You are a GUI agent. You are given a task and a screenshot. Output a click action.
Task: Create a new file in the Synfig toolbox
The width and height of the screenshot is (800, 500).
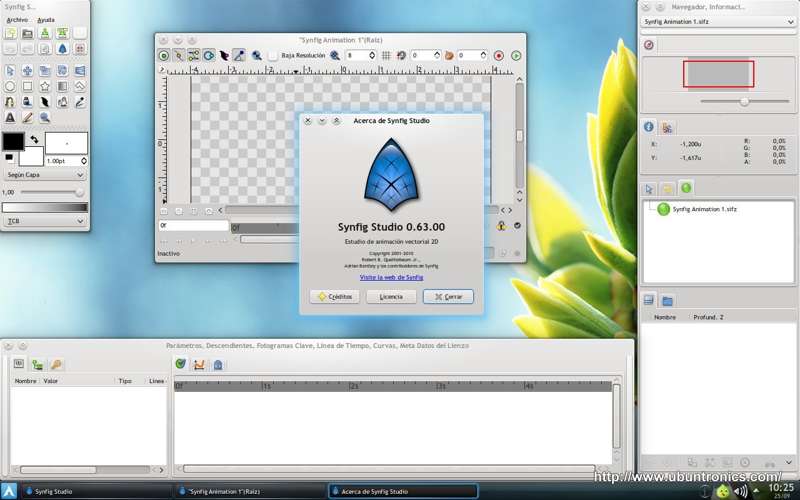pyautogui.click(x=10, y=33)
